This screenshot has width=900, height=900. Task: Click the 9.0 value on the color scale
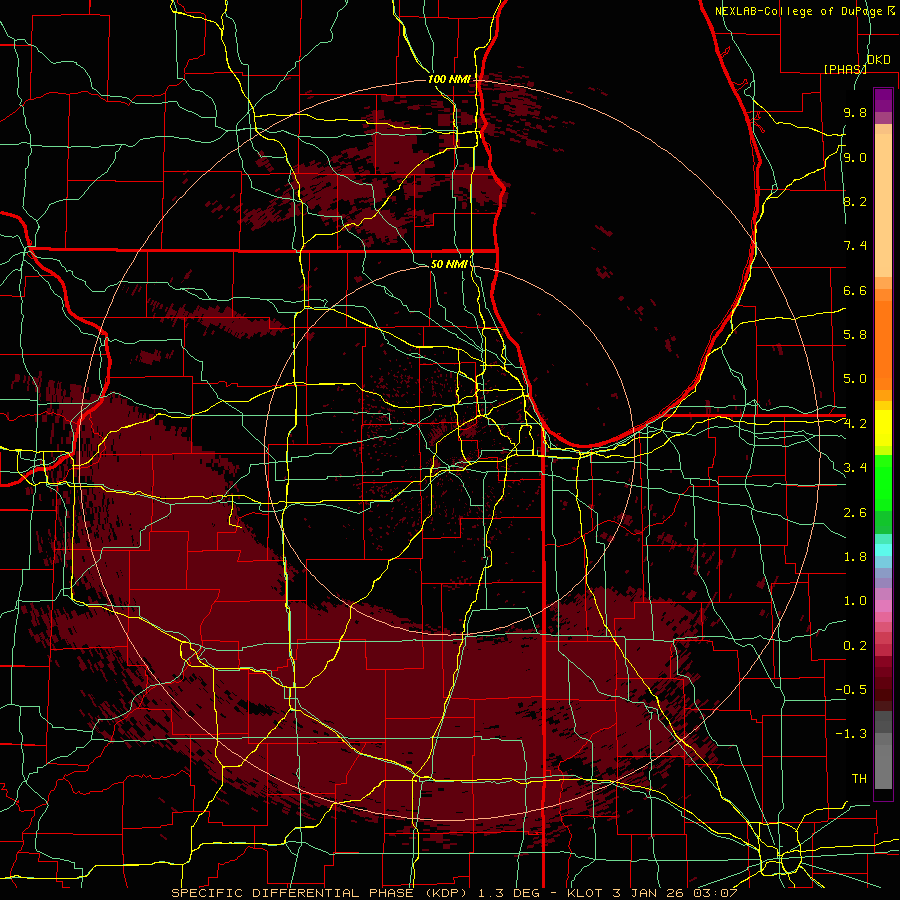point(855,157)
